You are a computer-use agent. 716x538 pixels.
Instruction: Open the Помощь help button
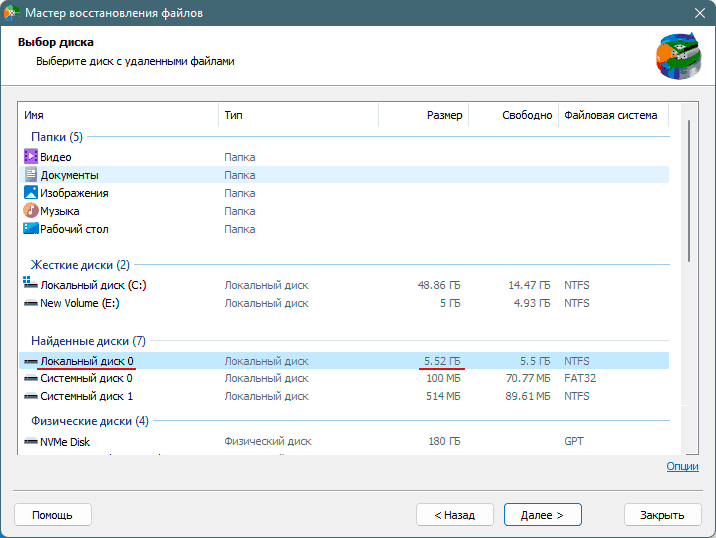53,515
